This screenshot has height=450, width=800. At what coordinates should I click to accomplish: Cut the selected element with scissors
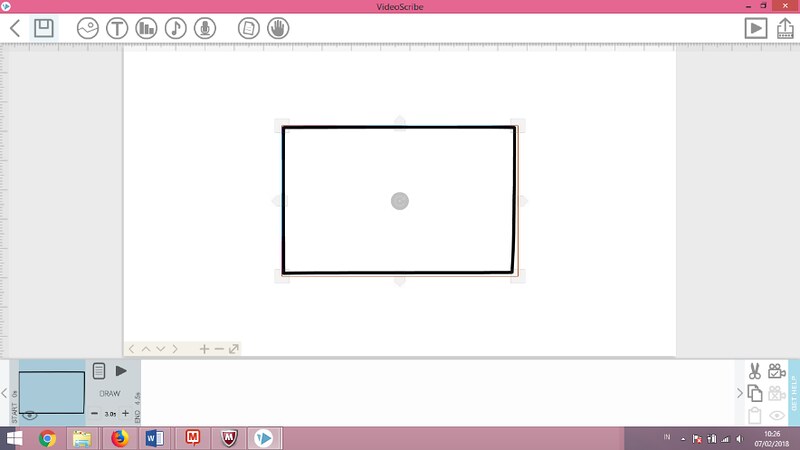coord(755,371)
